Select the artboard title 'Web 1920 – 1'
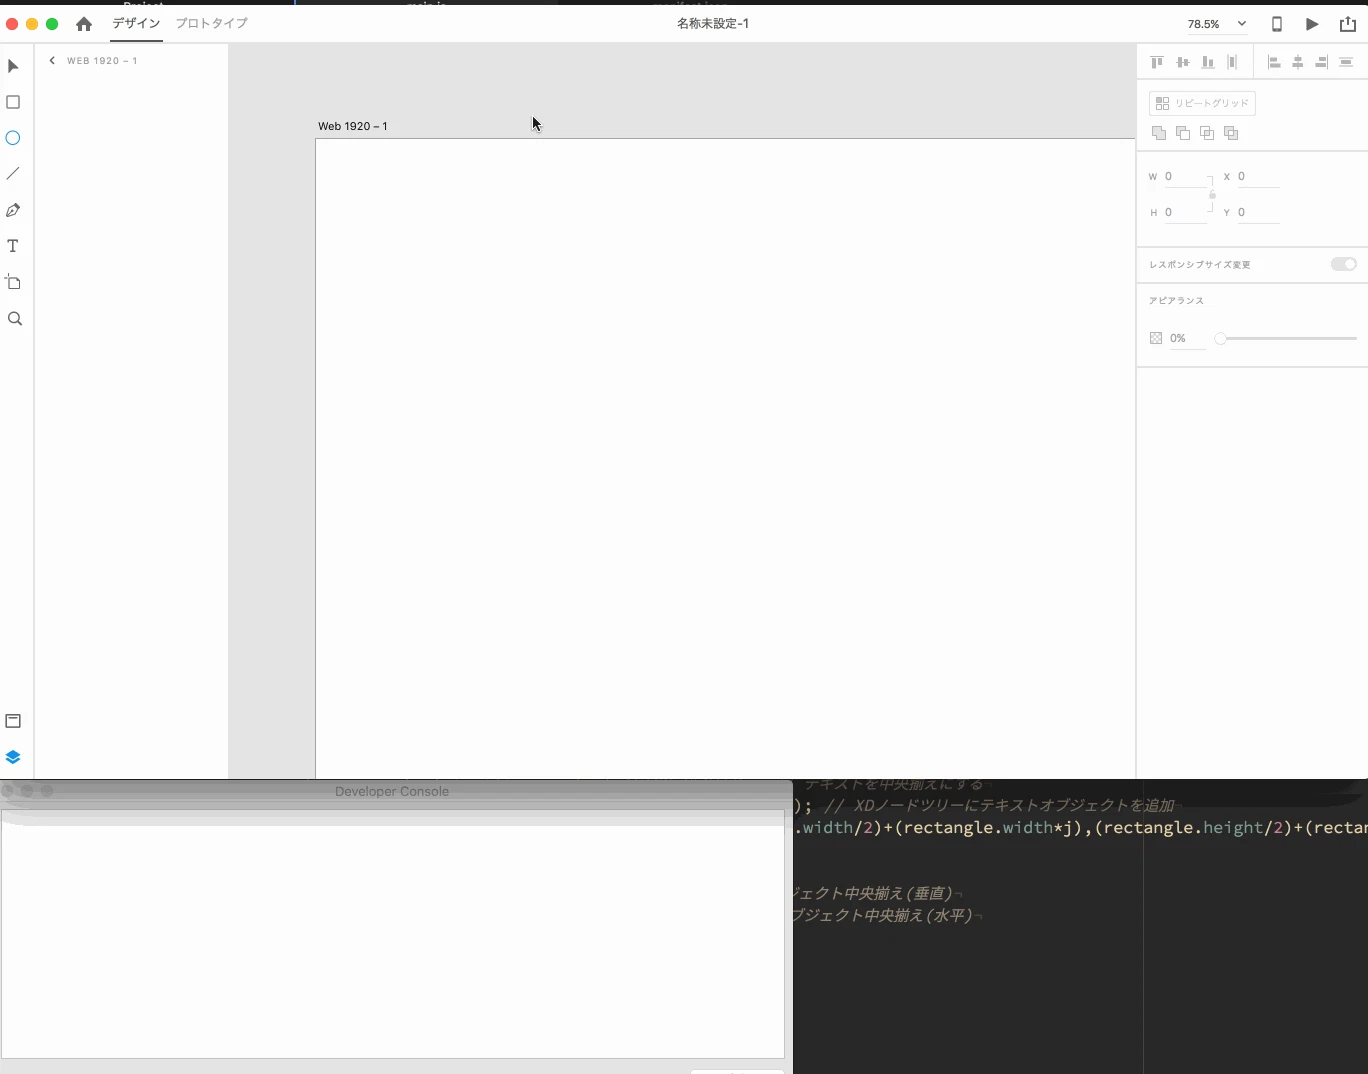Image resolution: width=1368 pixels, height=1074 pixels. (x=353, y=126)
